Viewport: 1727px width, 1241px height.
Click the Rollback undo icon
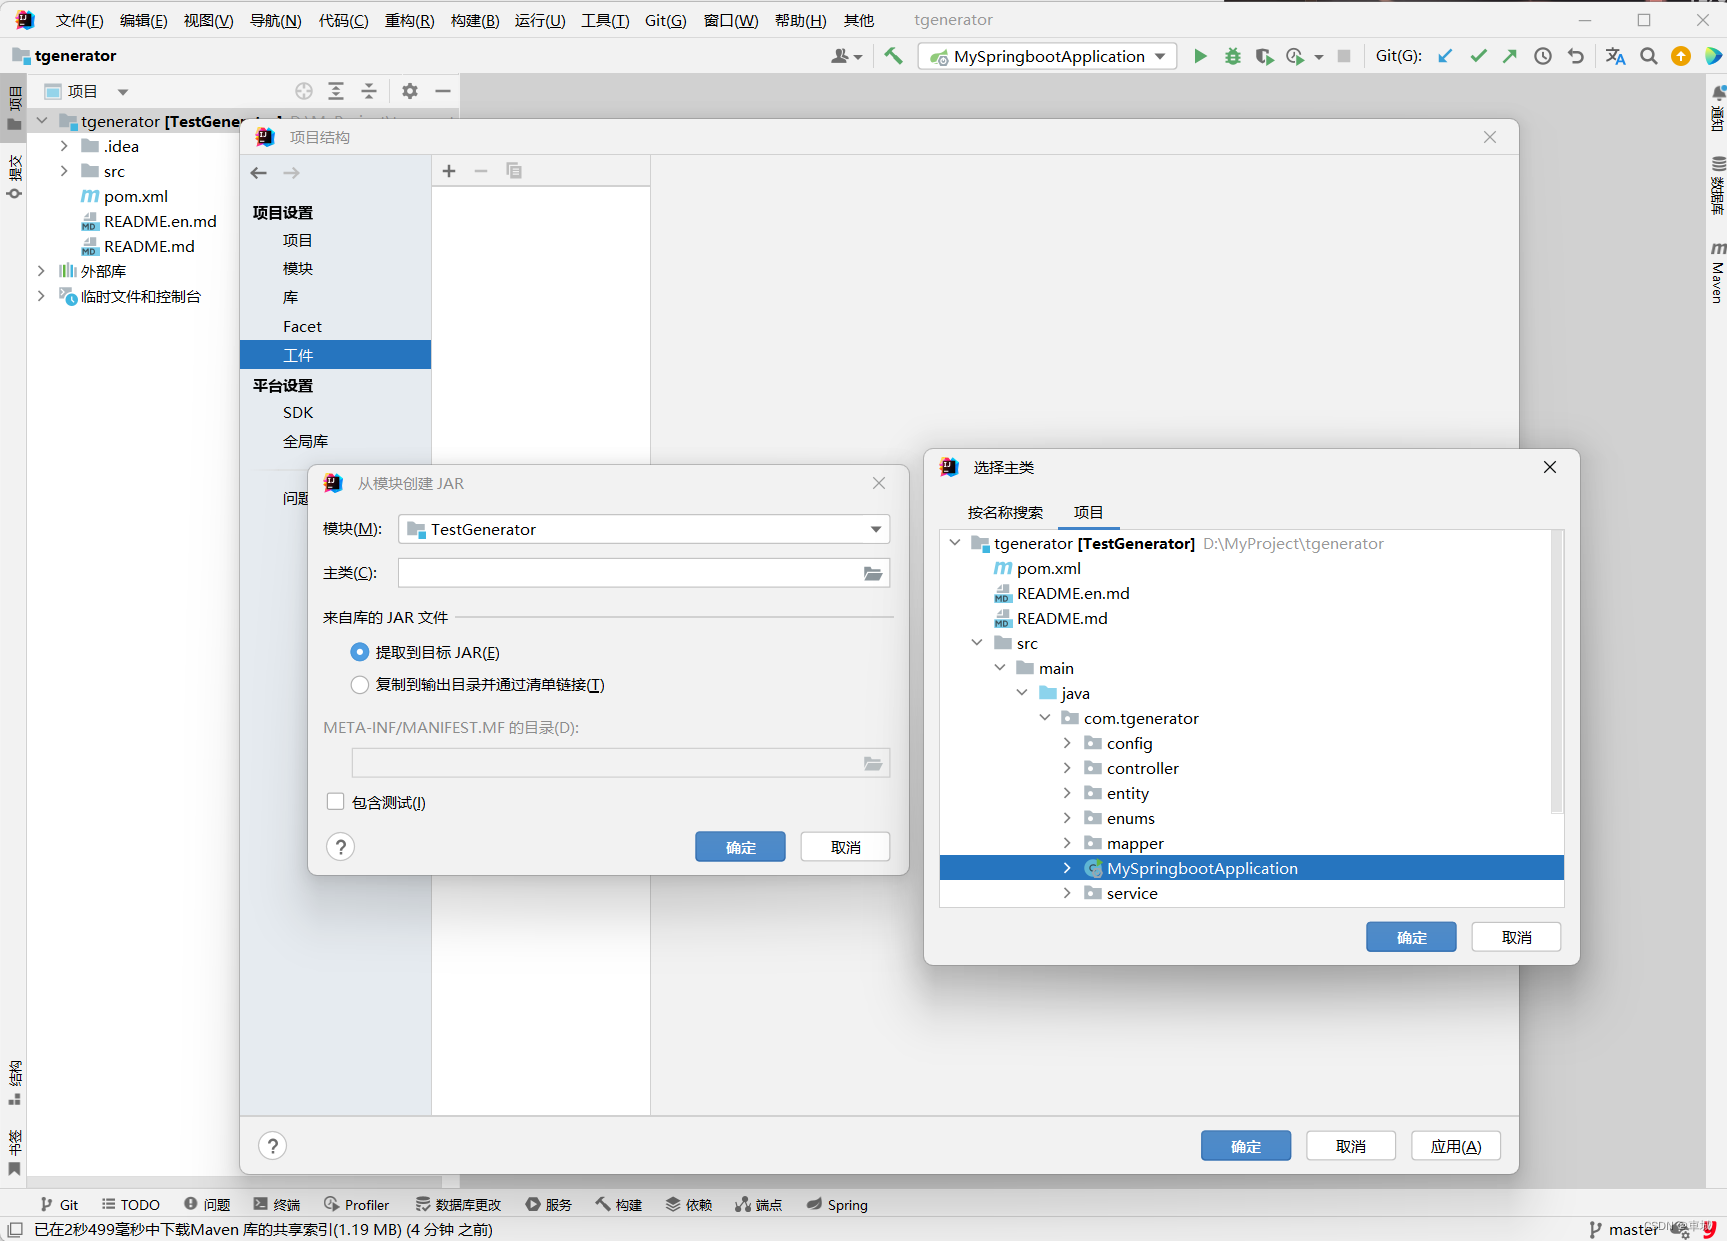(x=1576, y=56)
